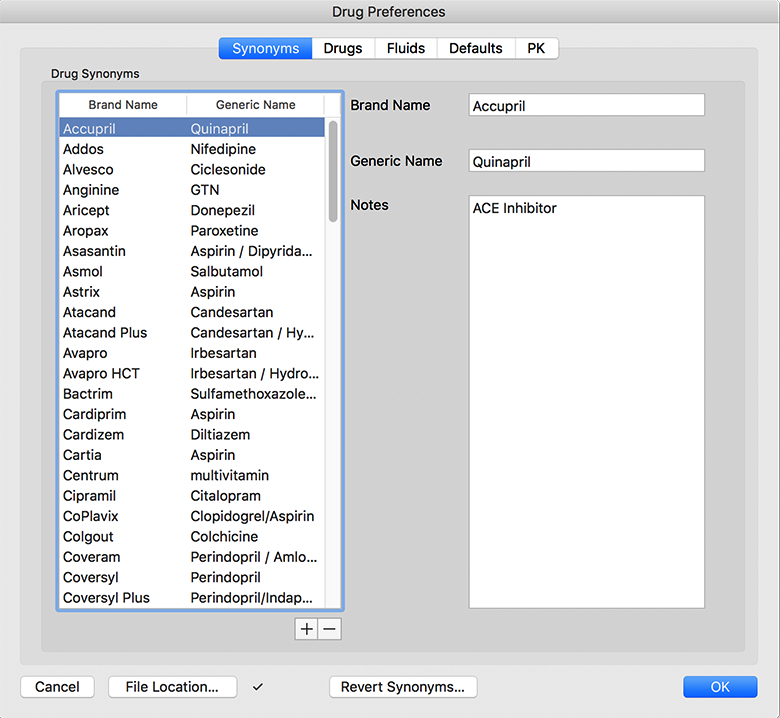The height and width of the screenshot is (718, 780).
Task: Add a new synonym with plus button
Action: pyautogui.click(x=306, y=629)
